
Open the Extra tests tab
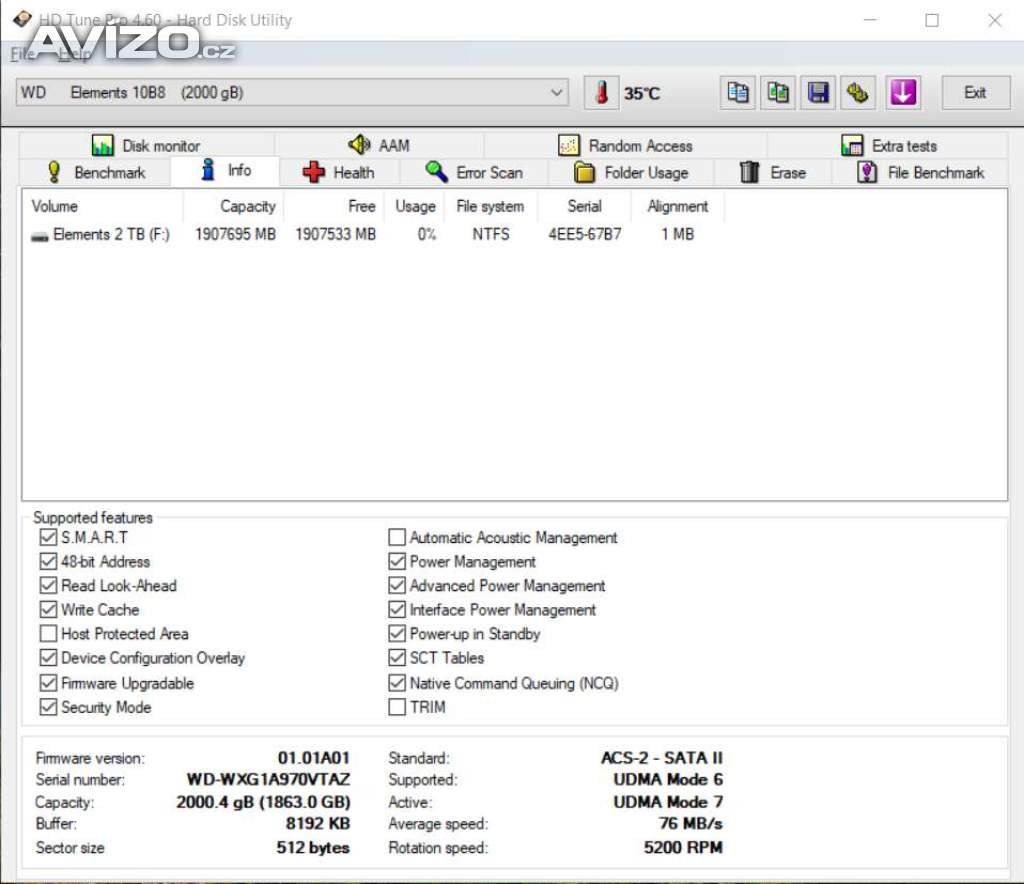[889, 145]
